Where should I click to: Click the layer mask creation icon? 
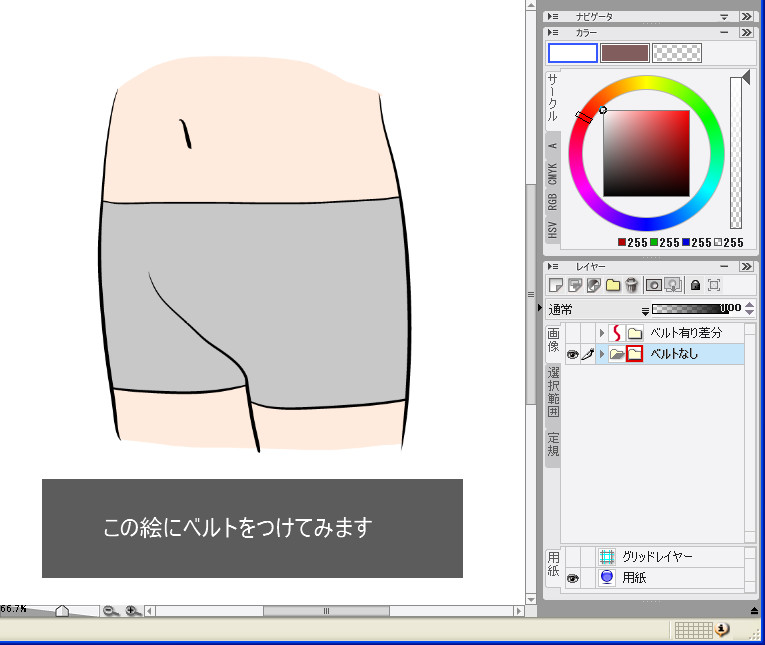(x=653, y=285)
